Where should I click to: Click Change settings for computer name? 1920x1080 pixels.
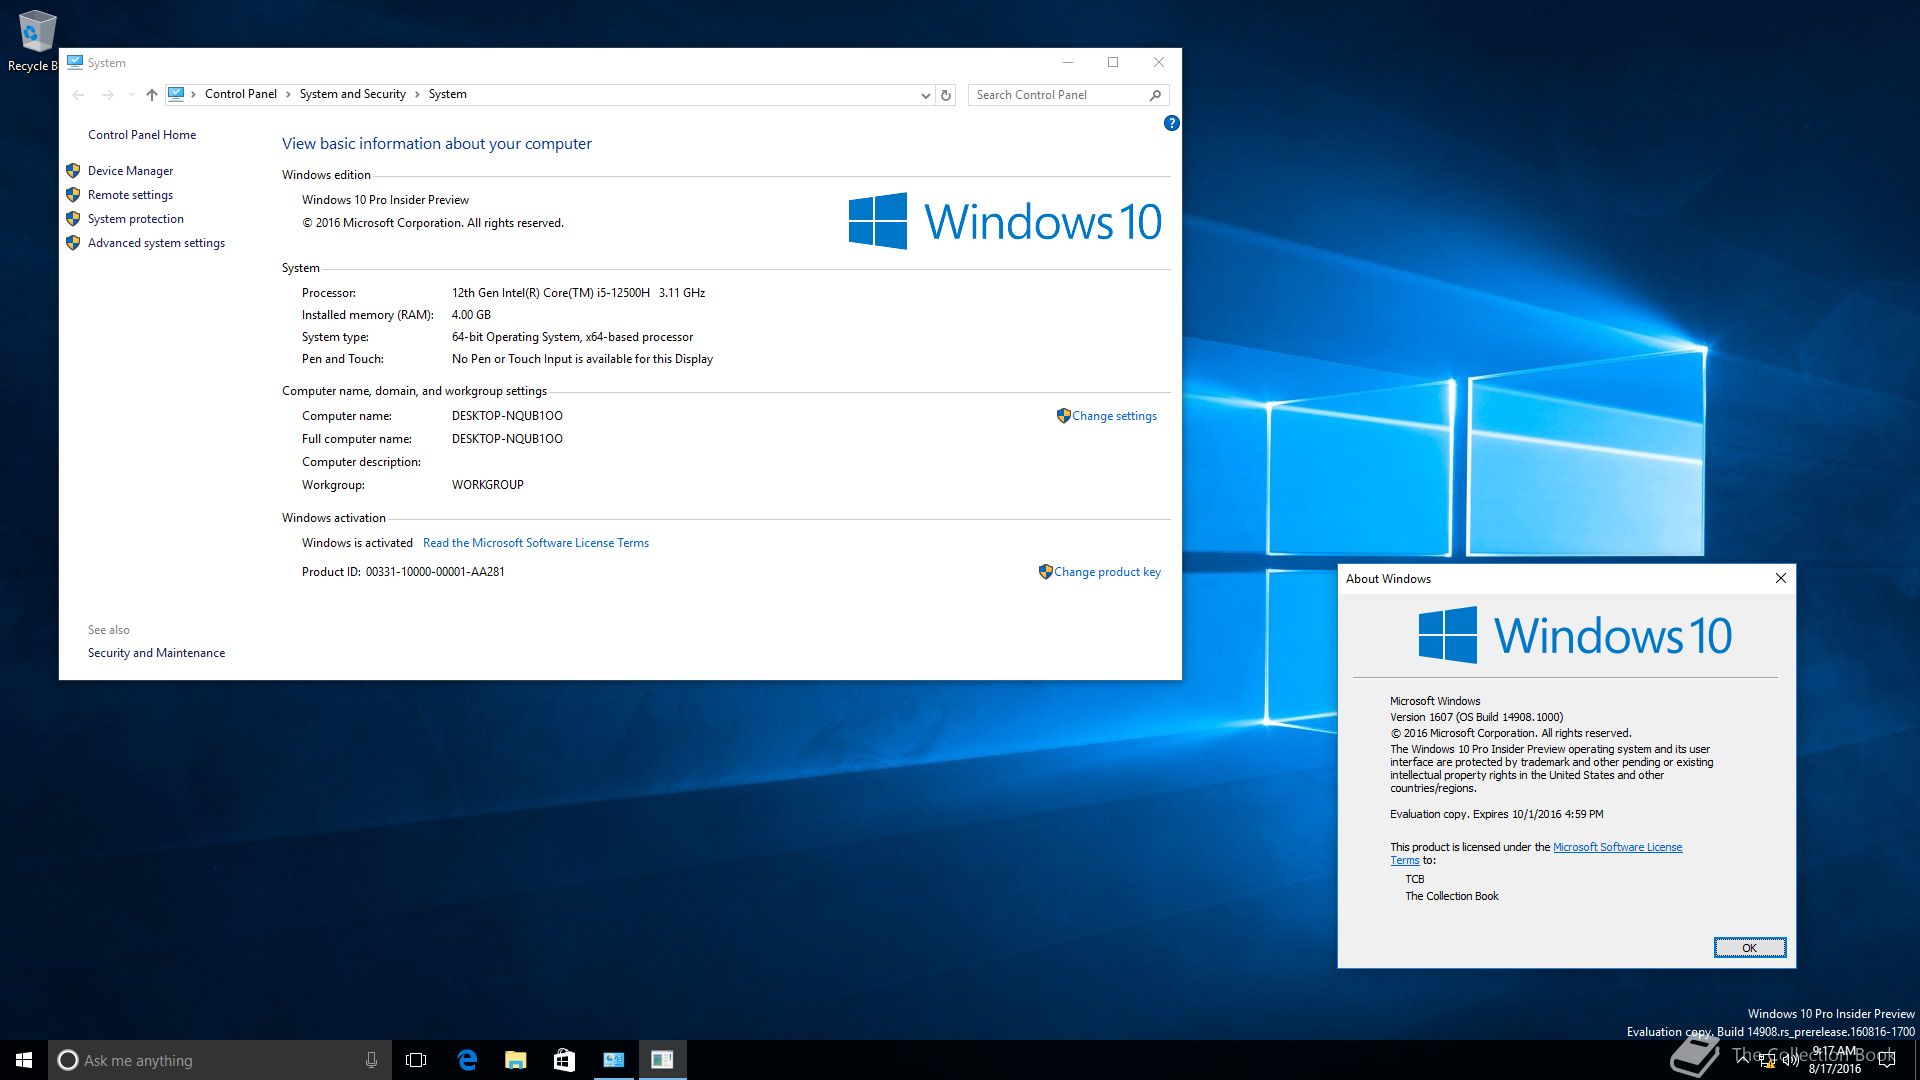pyautogui.click(x=1114, y=416)
